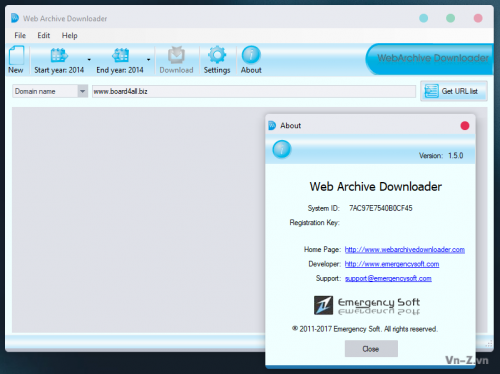Click the support@emergencysoft.com email link
Viewport: 500px width, 374px height.
(388, 278)
